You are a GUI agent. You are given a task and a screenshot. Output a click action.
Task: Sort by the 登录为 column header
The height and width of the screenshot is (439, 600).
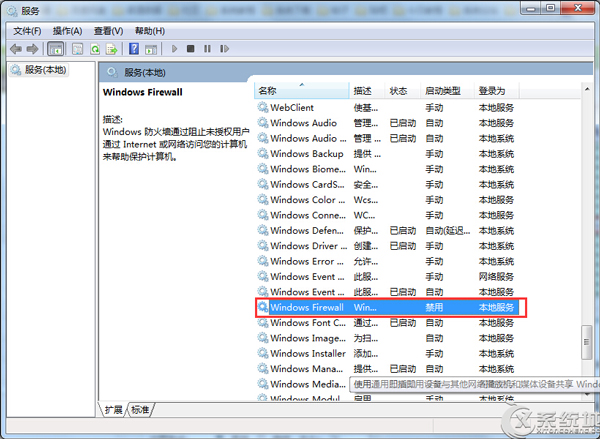click(x=496, y=91)
